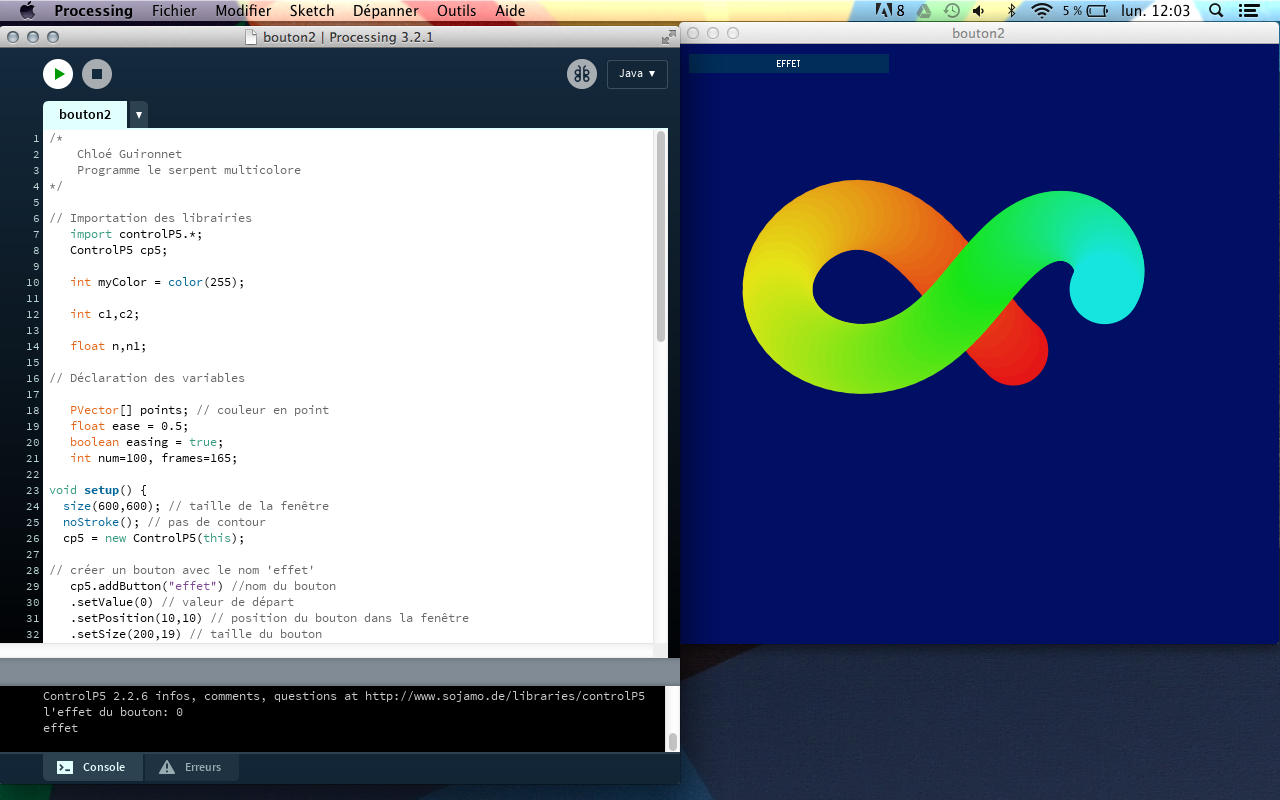Click the console's last line 'effet'
The width and height of the screenshot is (1280, 800).
point(60,728)
